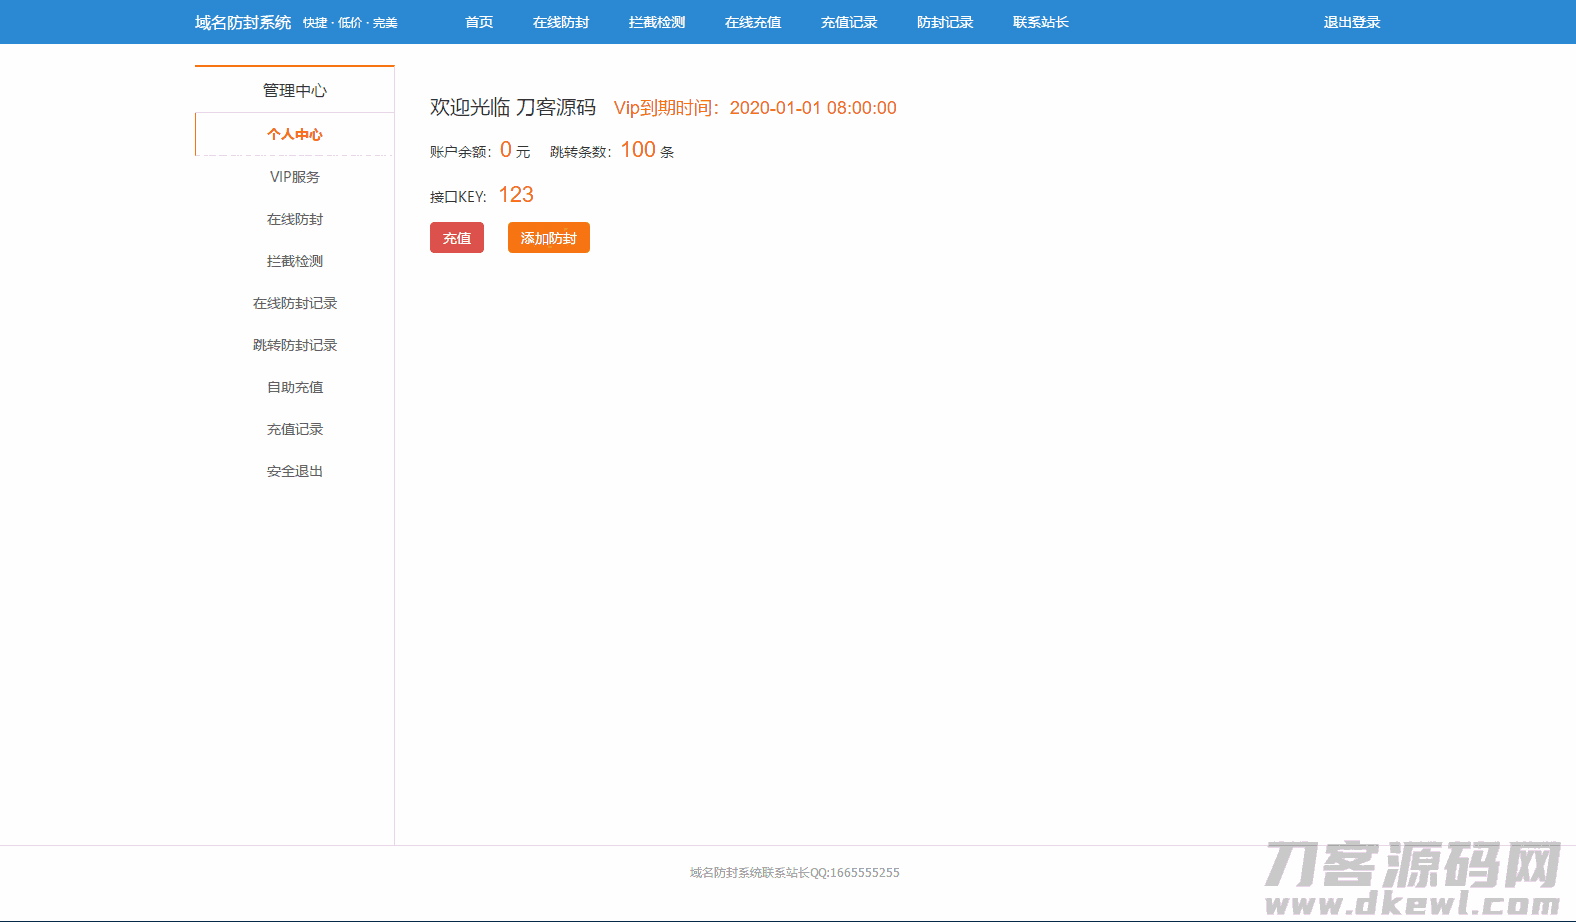Select 在线充值 in top navigation
This screenshot has width=1576, height=922.
pyautogui.click(x=753, y=22)
